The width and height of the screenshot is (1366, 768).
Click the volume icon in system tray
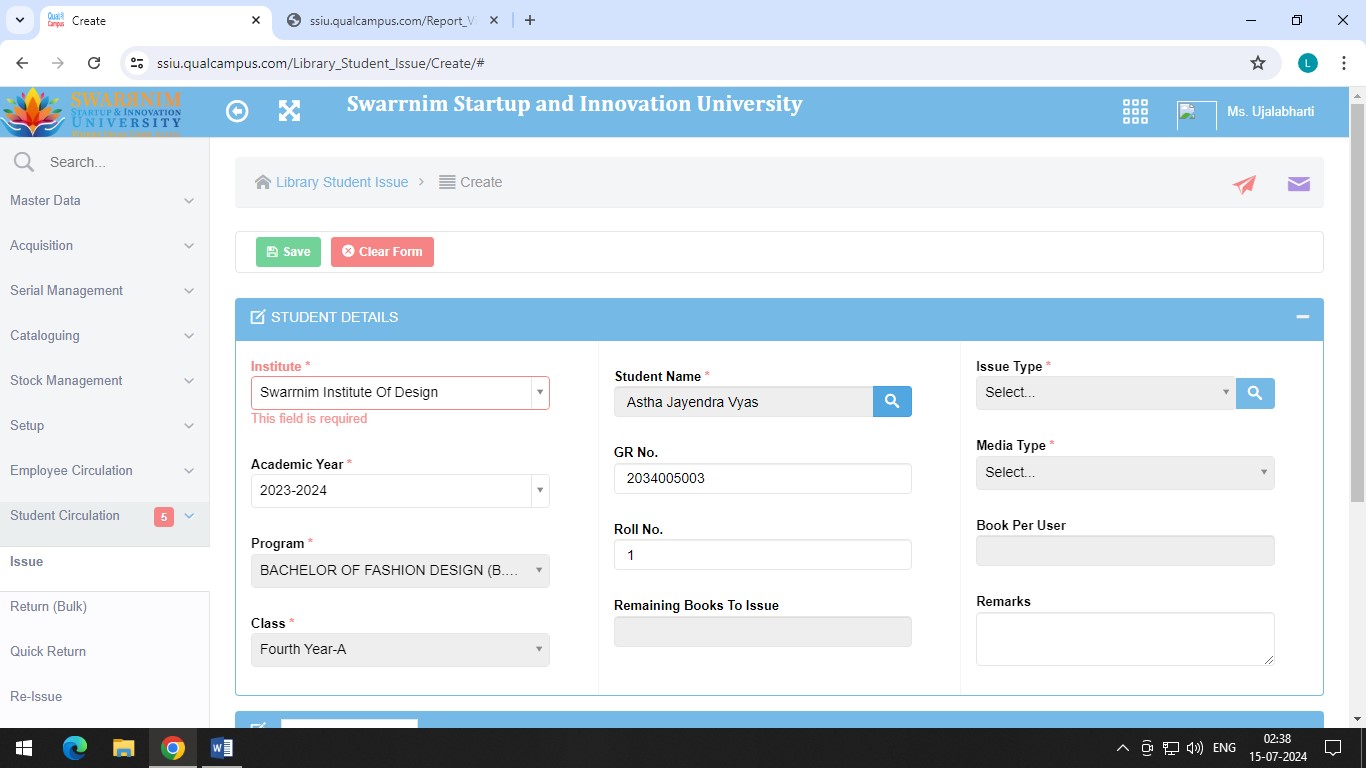[1194, 748]
